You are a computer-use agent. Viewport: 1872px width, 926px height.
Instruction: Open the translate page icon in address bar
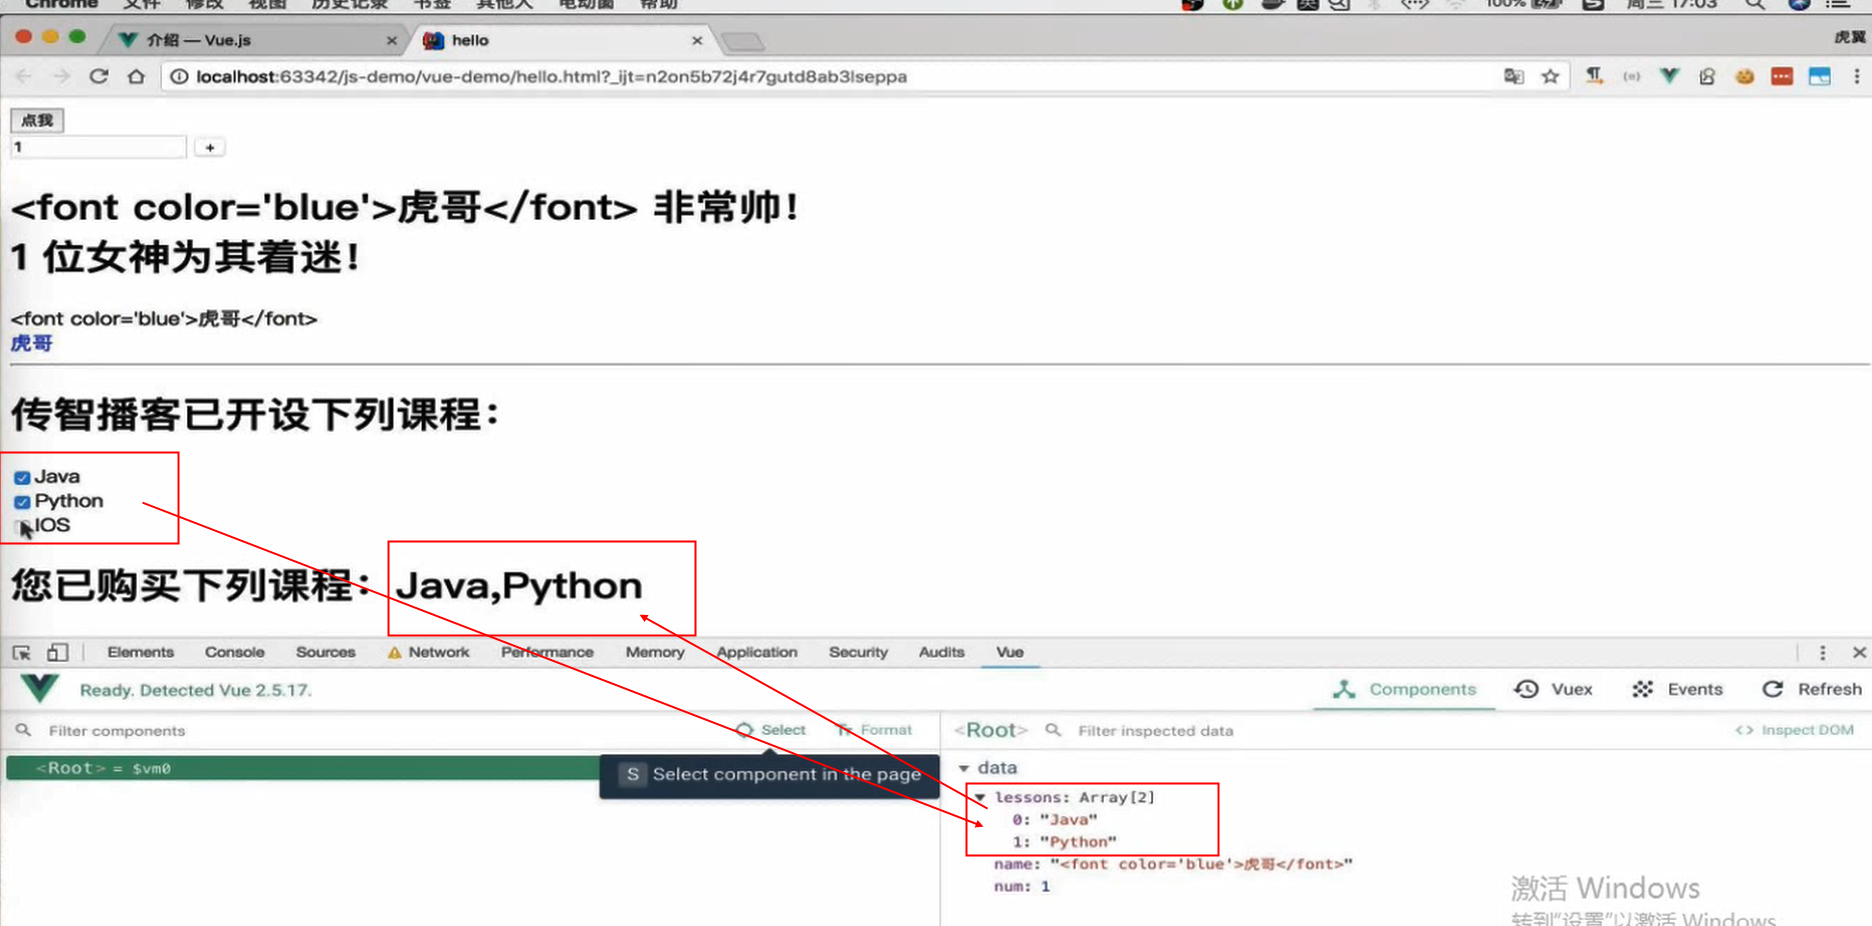(x=1514, y=76)
